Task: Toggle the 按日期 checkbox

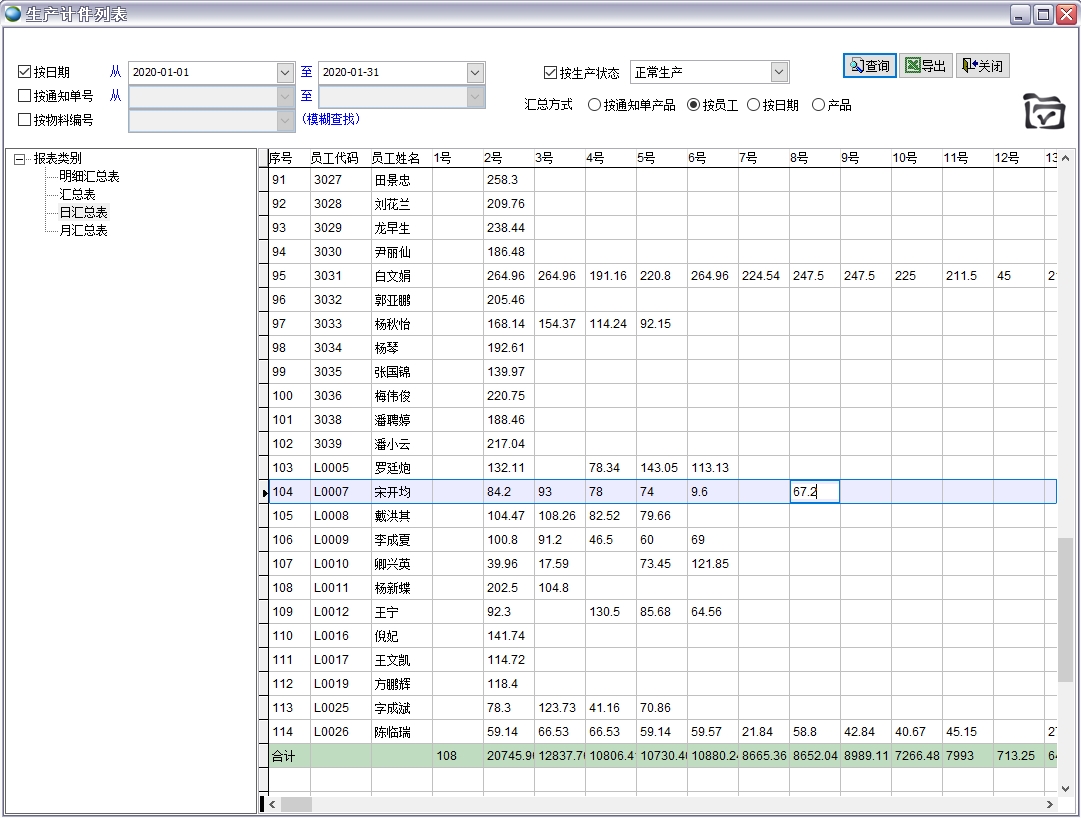Action: point(25,72)
